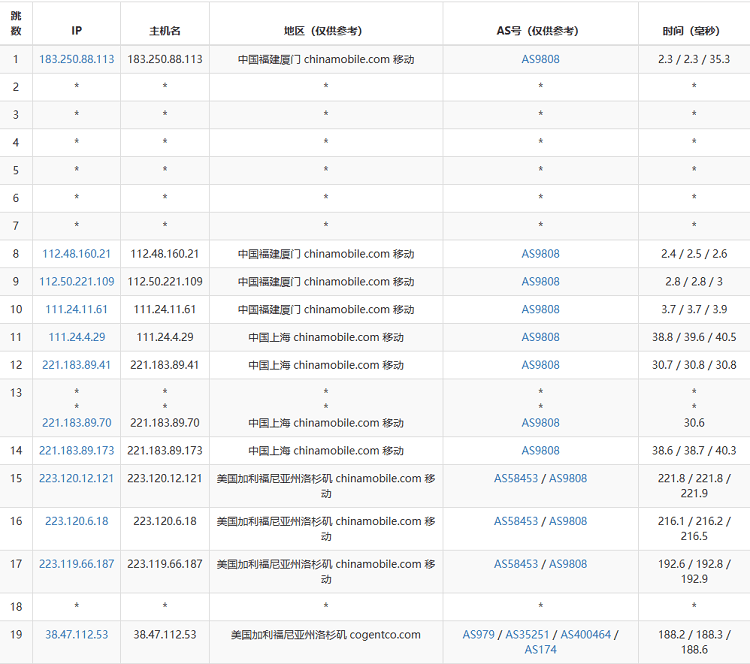This screenshot has height=664, width=750.
Task: Open IP link 38.47.112.53
Action: (x=77, y=635)
